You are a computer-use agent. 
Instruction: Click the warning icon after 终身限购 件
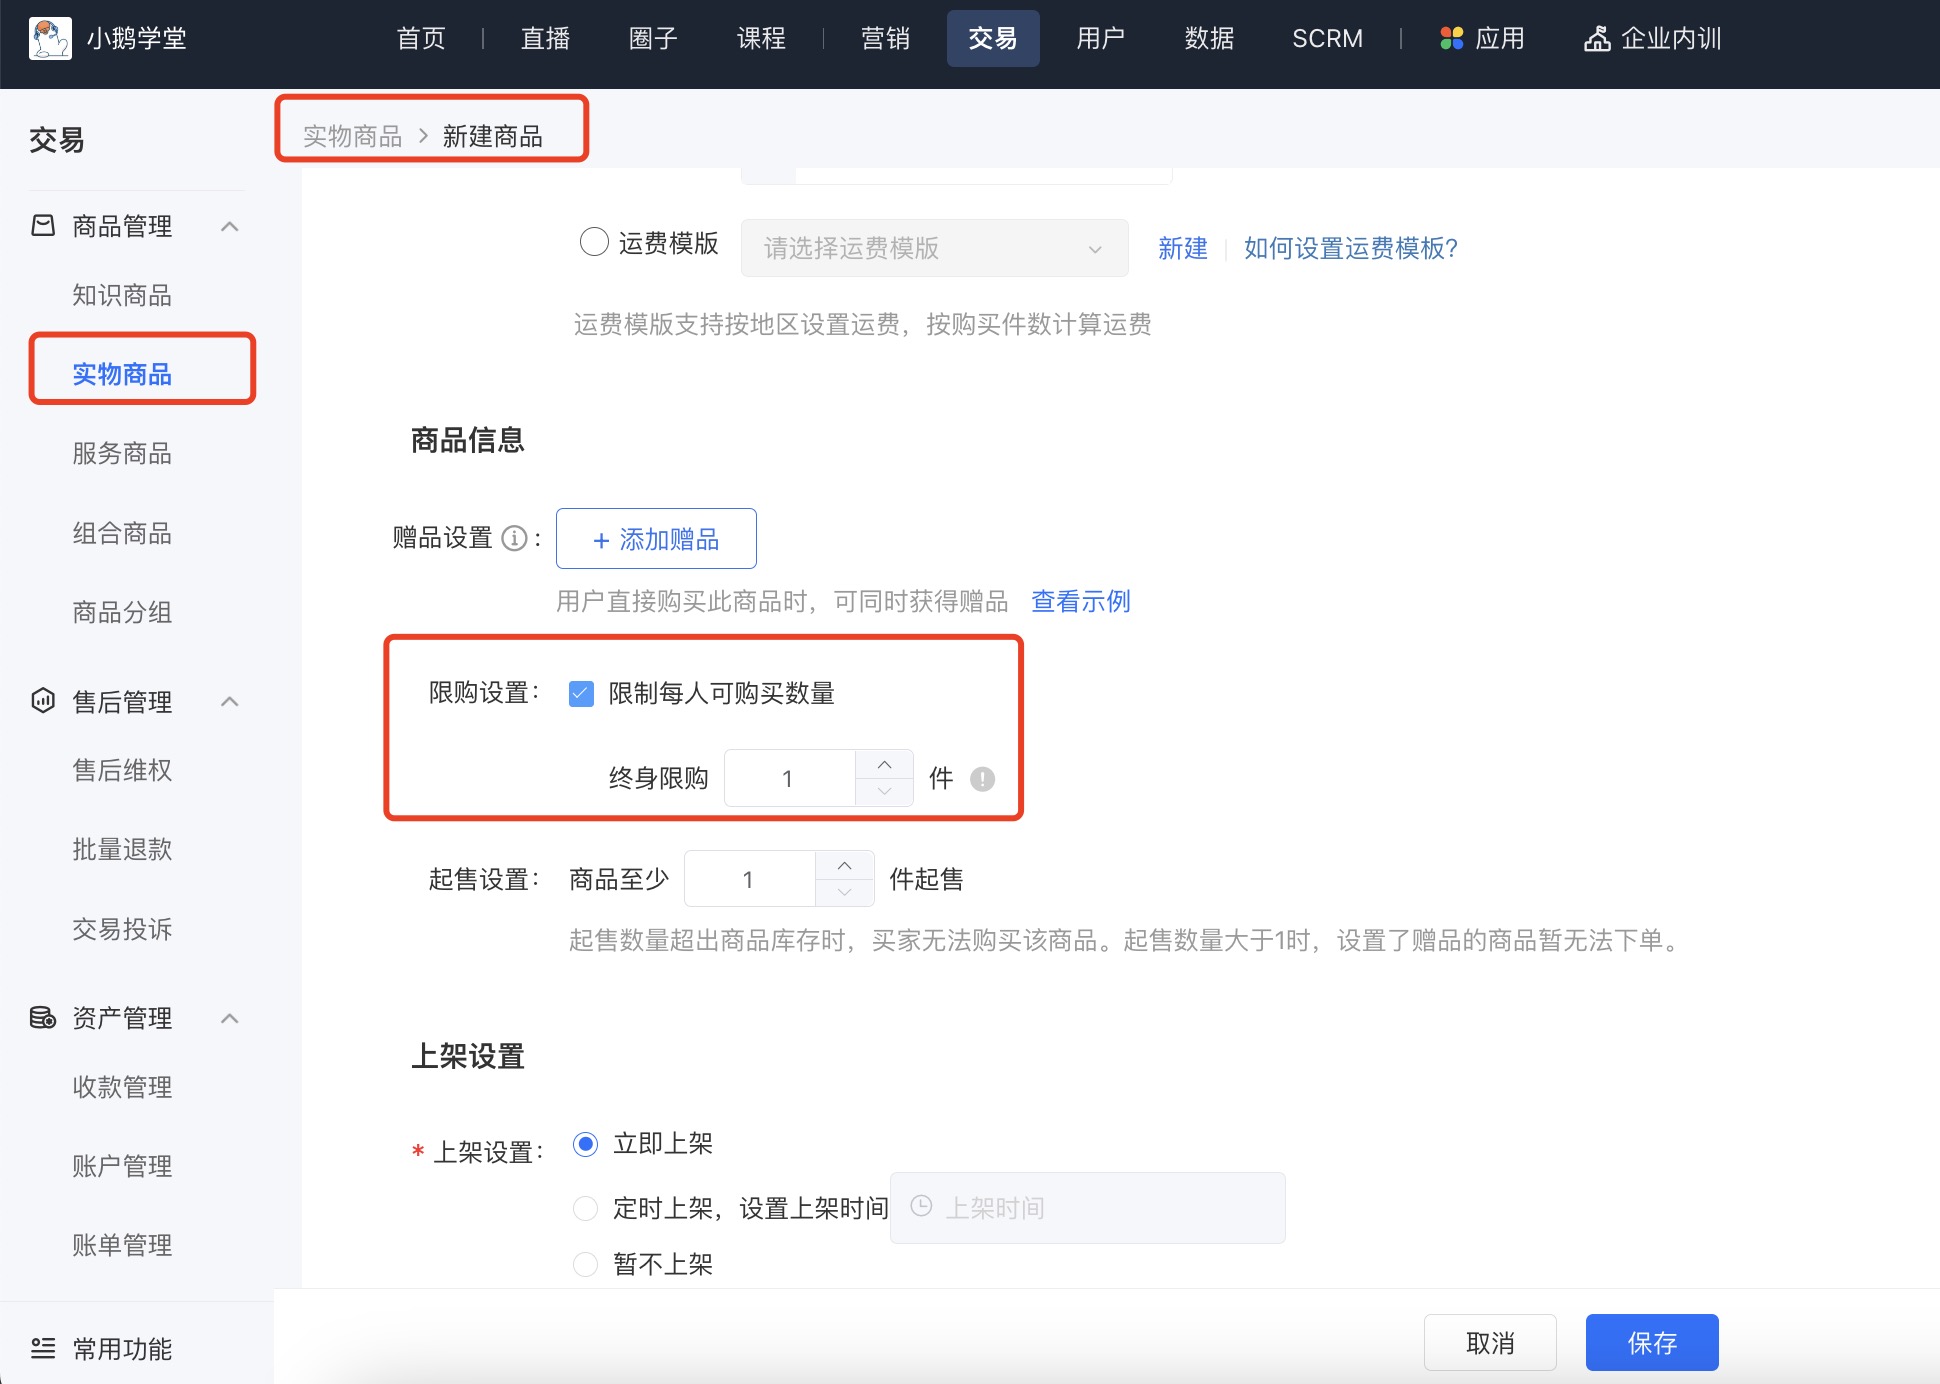[982, 779]
